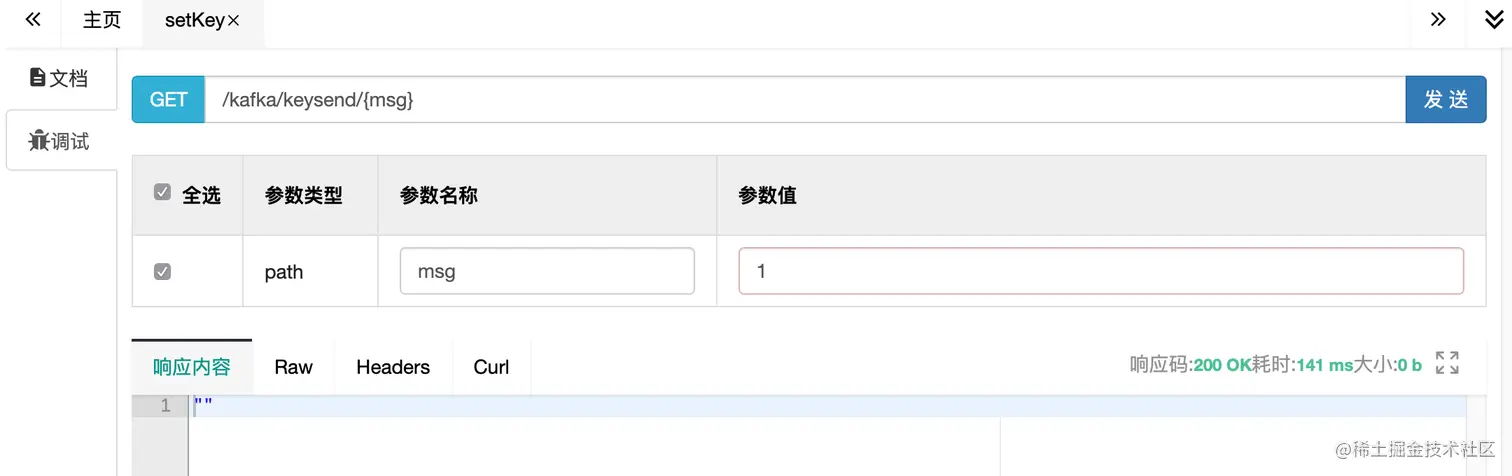1512x476 pixels.
Task: Click the fullscreen expand icon in response panel
Action: pos(1447,363)
